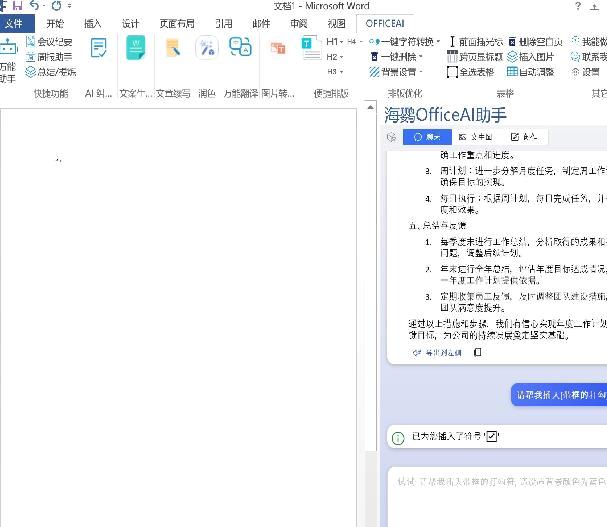Open the 一键字符转换 dropdown
607x527 pixels.
pyautogui.click(x=405, y=41)
